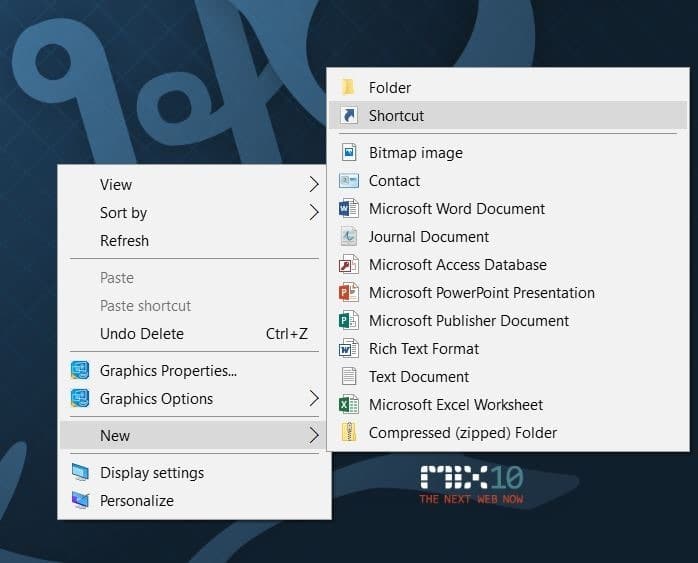698x563 pixels.
Task: Select the Graphics Options text
Action: (156, 399)
